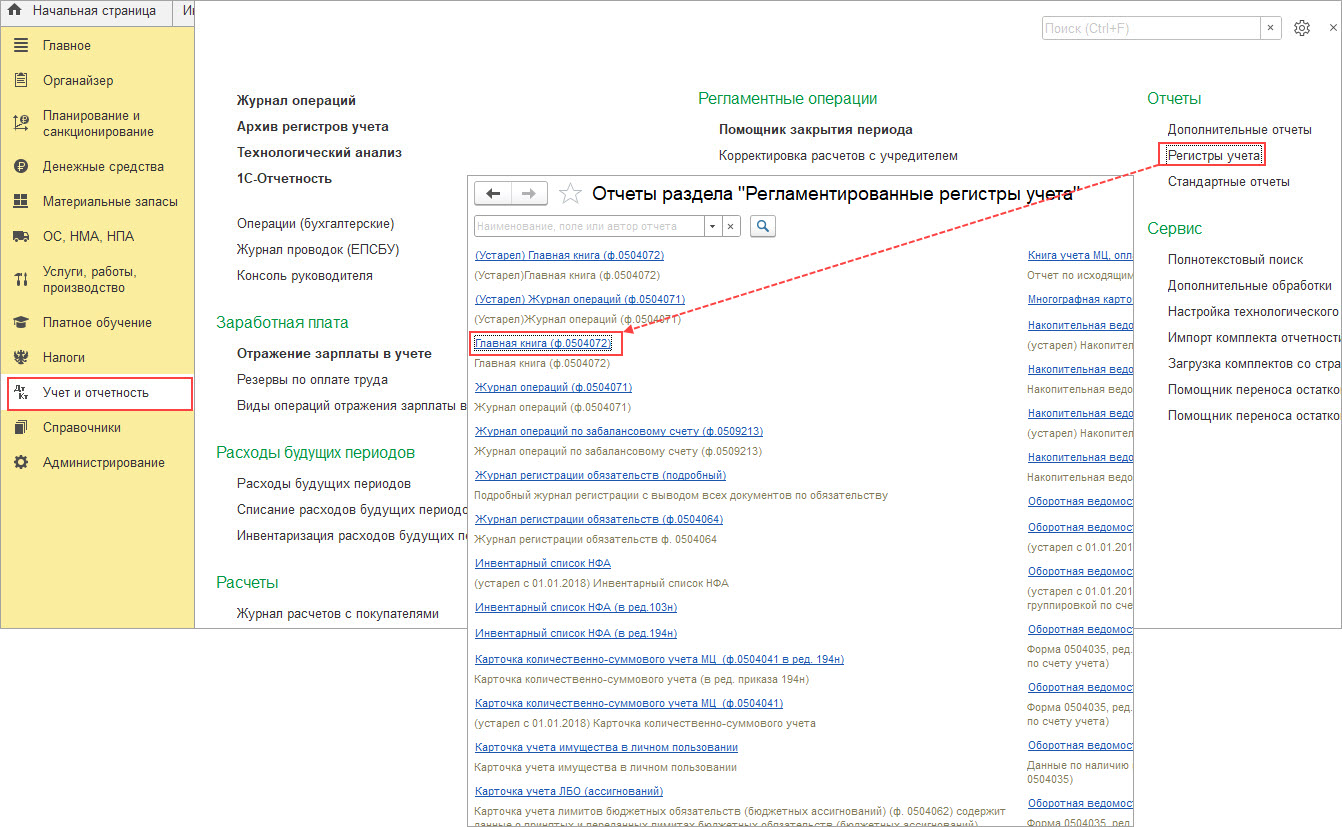Image resolution: width=1342 pixels, height=827 pixels.
Task: Open Журнал операций по забалансовому счету (ф.0509213)
Action: click(619, 432)
